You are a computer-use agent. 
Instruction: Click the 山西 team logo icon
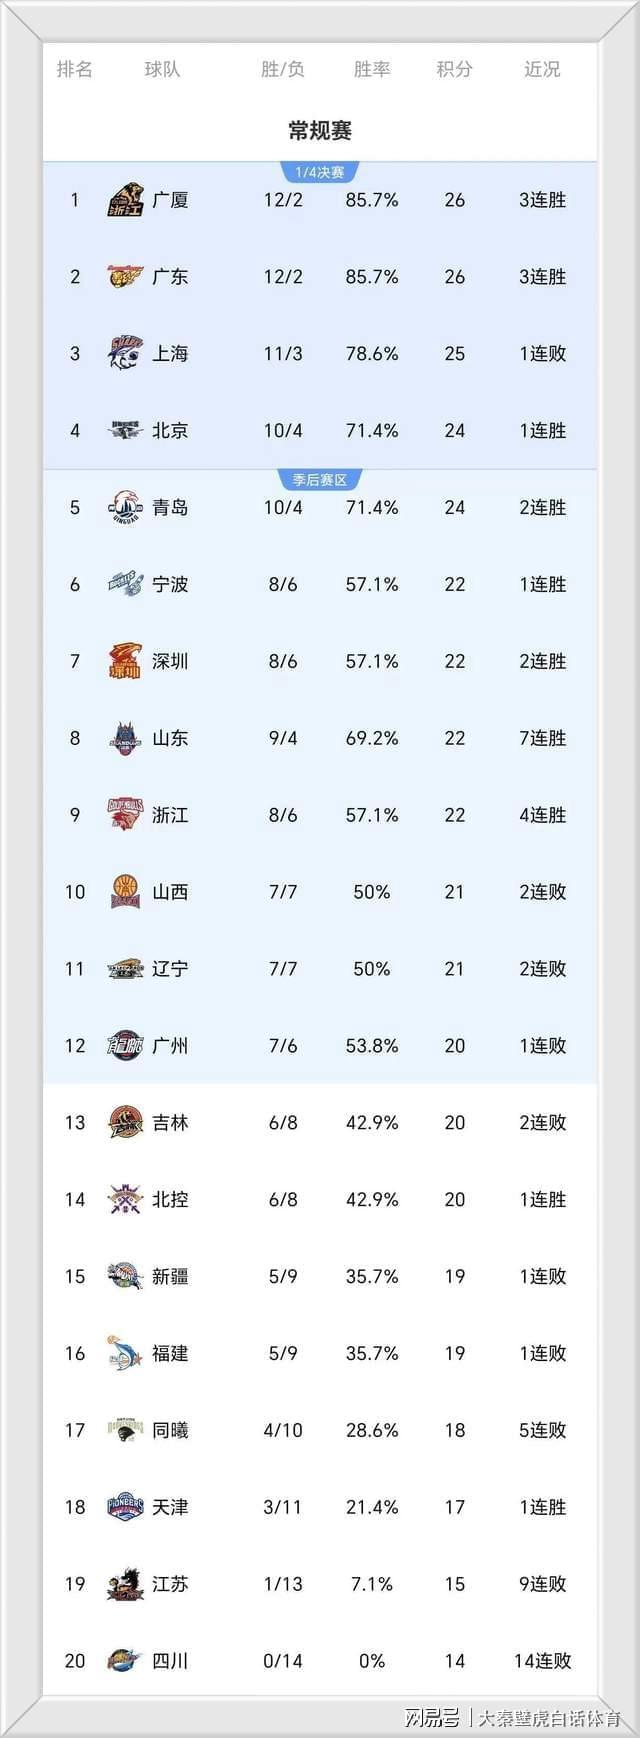(x=126, y=892)
